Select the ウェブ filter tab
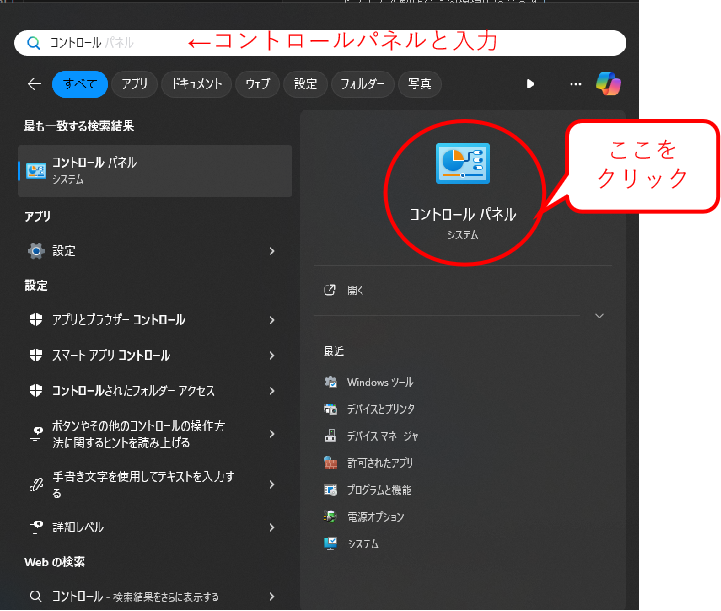 pyautogui.click(x=258, y=84)
